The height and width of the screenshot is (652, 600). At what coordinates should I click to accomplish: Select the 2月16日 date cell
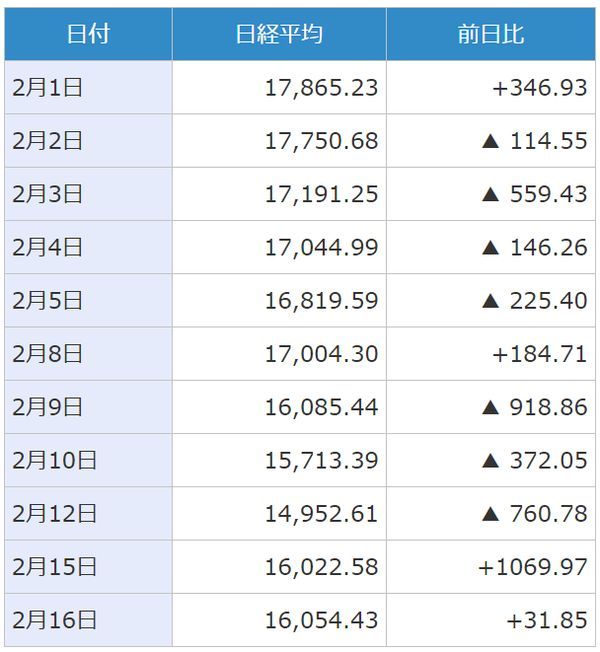pos(54,620)
